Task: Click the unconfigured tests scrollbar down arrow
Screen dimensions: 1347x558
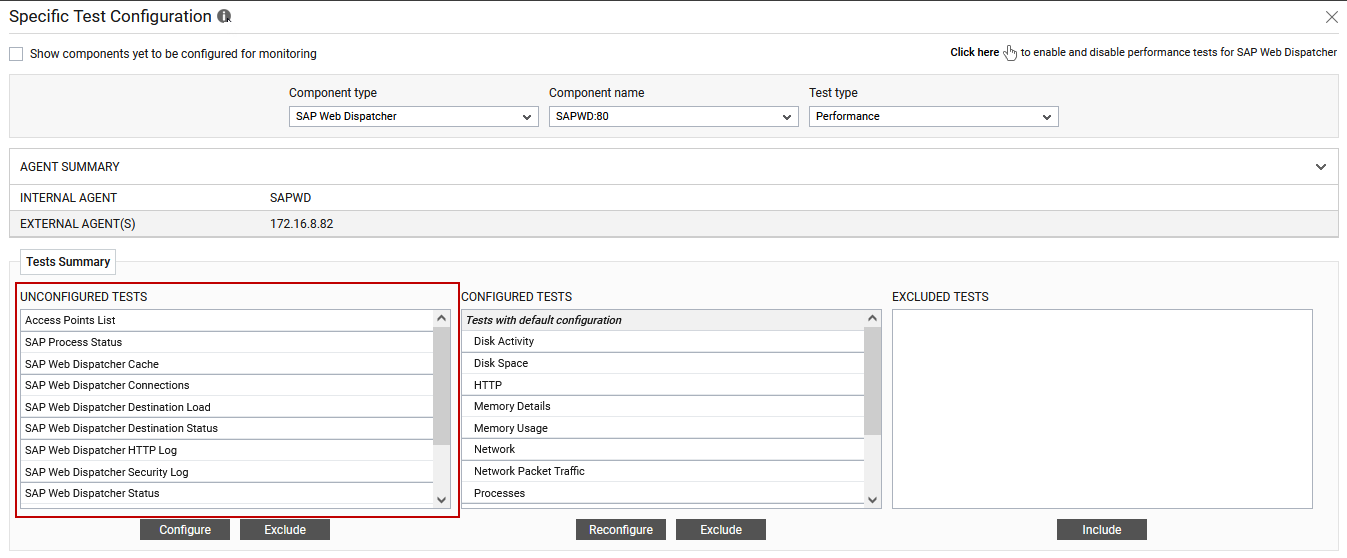Action: [x=442, y=499]
